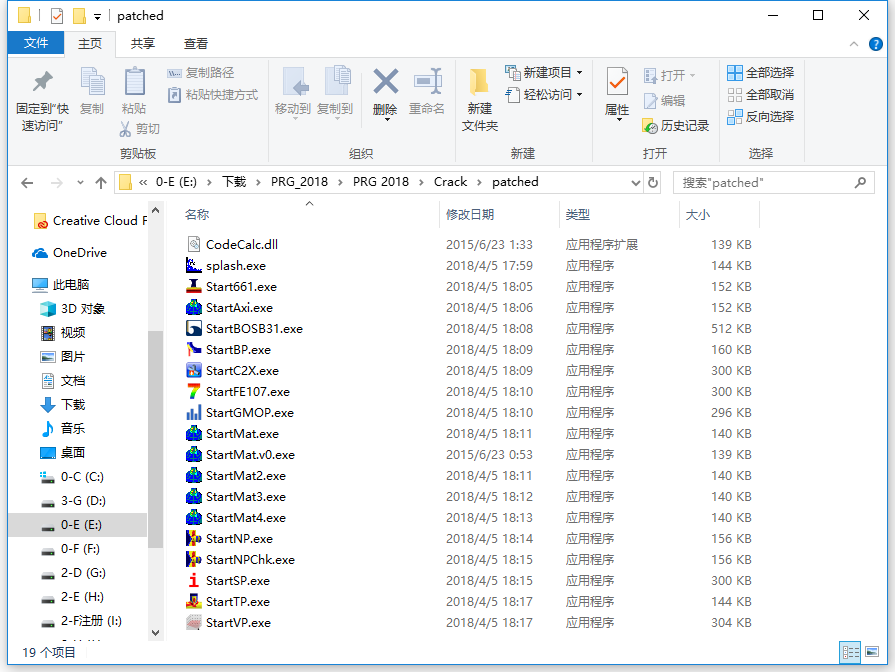This screenshot has height=672, width=895.
Task: Click the Copy path (复制路径) button
Action: (x=201, y=73)
